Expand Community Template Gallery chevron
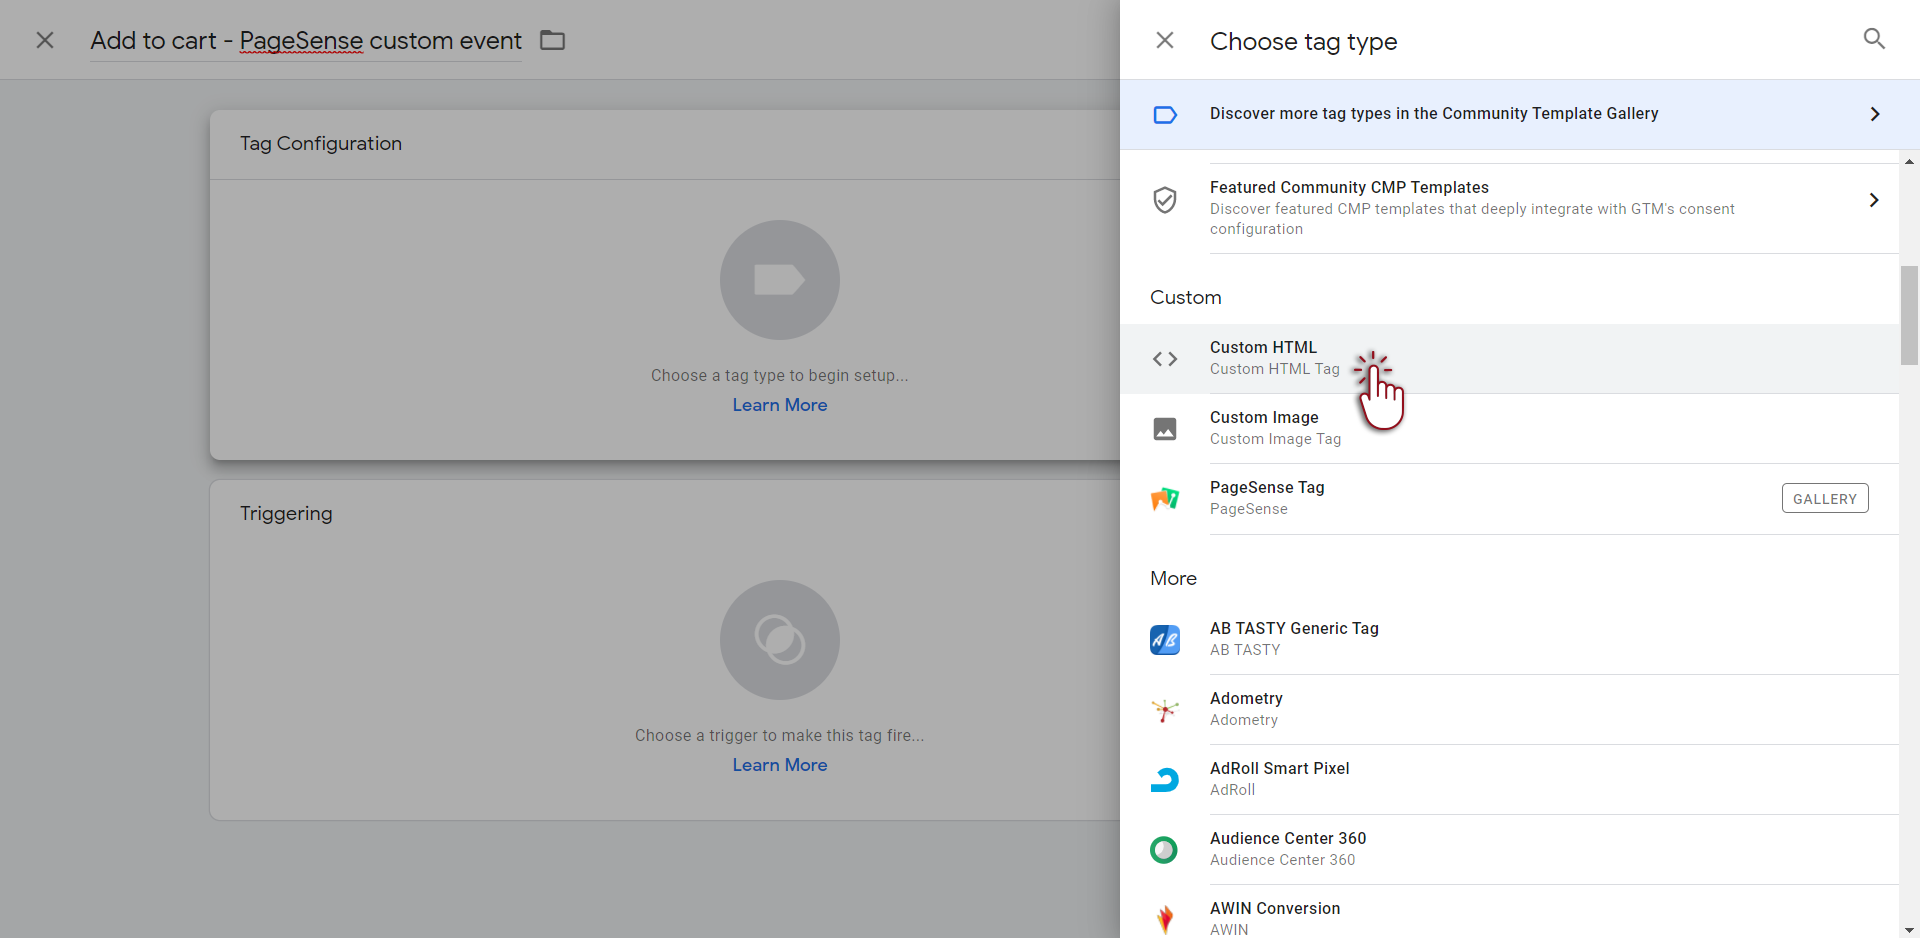The width and height of the screenshot is (1920, 938). (x=1875, y=114)
